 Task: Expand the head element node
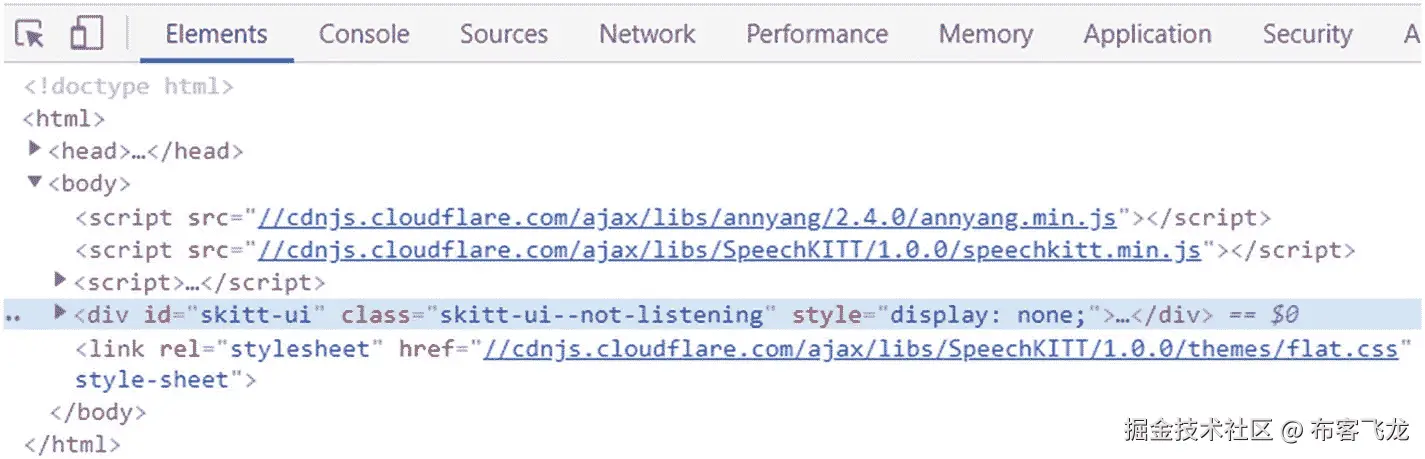(36, 150)
